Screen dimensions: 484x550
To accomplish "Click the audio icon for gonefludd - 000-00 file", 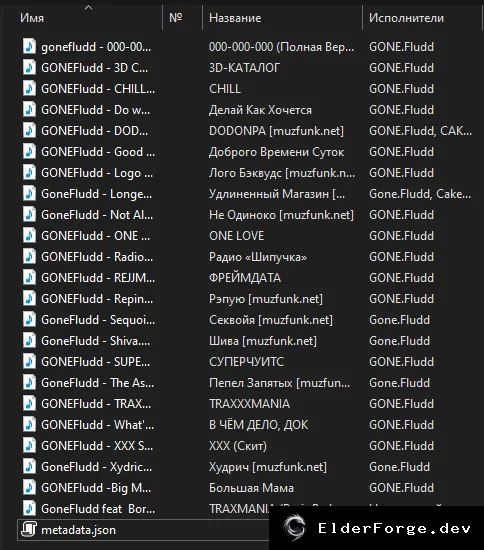I will pyautogui.click(x=29, y=46).
